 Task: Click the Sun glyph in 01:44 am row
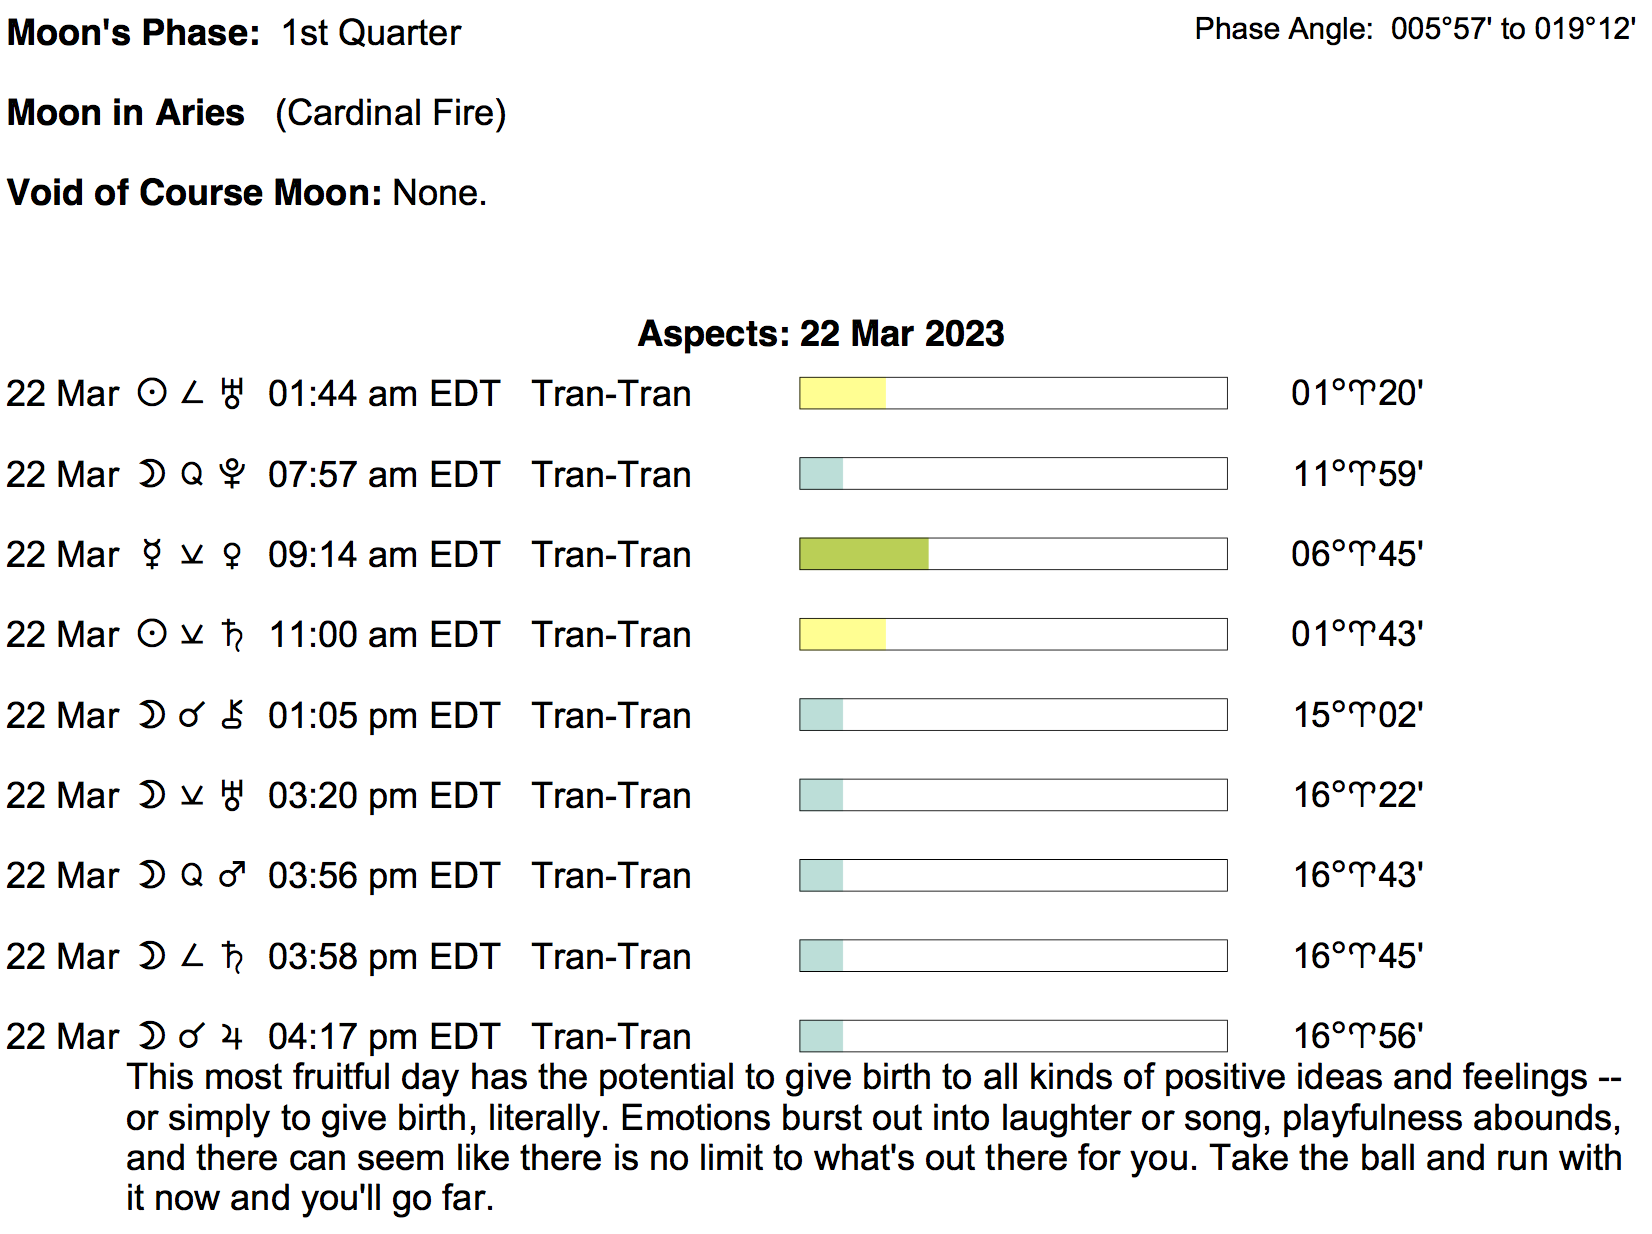coord(152,394)
